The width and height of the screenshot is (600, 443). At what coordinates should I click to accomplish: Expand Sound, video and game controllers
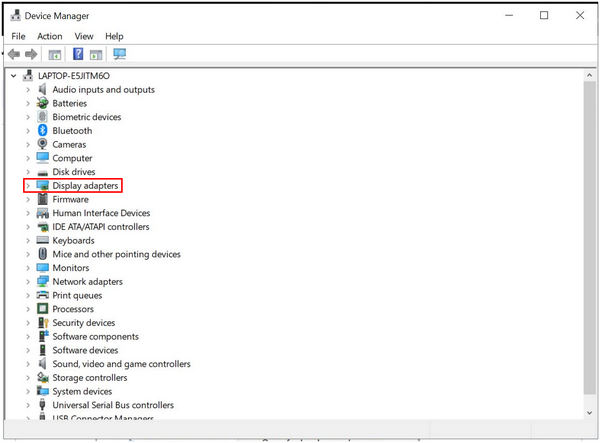(28, 365)
